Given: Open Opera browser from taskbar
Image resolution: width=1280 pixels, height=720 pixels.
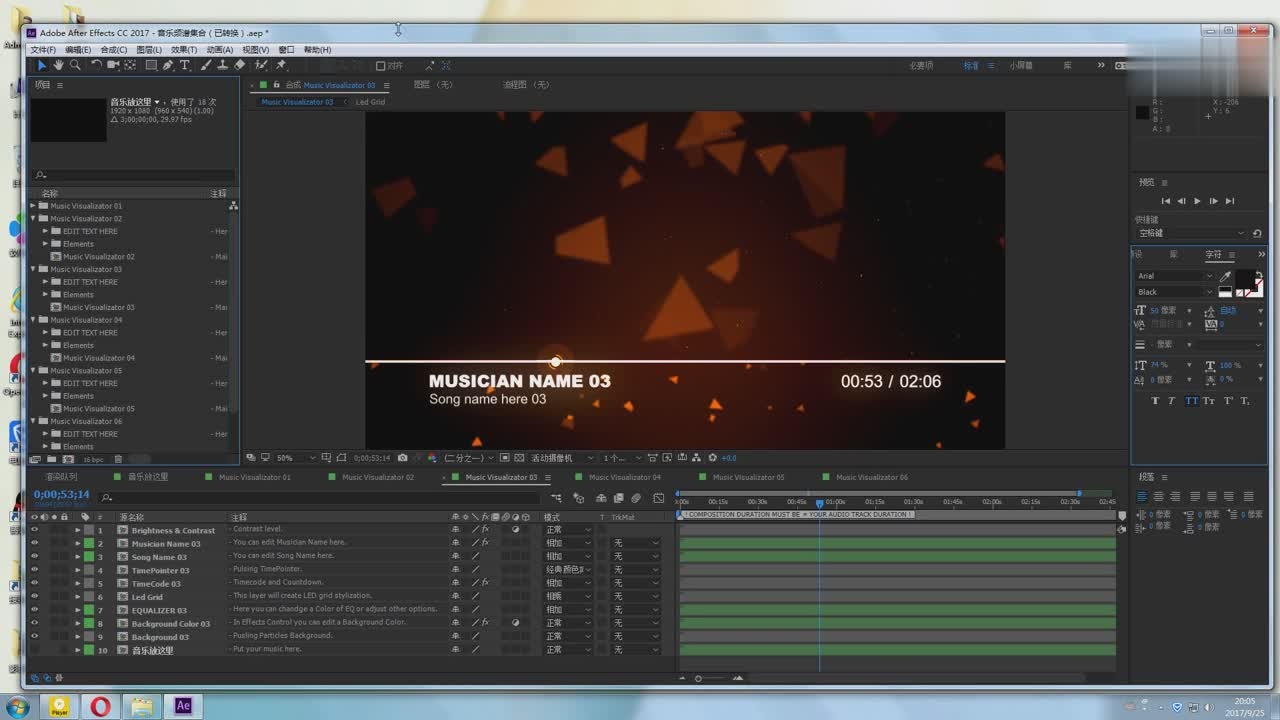Looking at the screenshot, I should pos(100,706).
